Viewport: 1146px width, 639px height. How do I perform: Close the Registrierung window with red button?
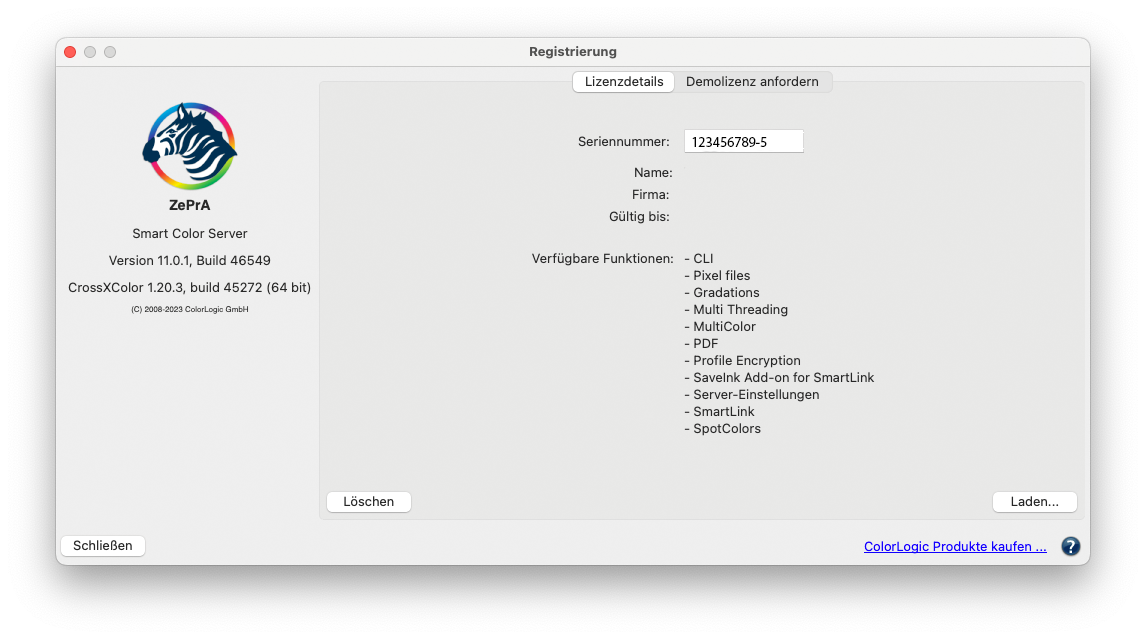click(70, 52)
